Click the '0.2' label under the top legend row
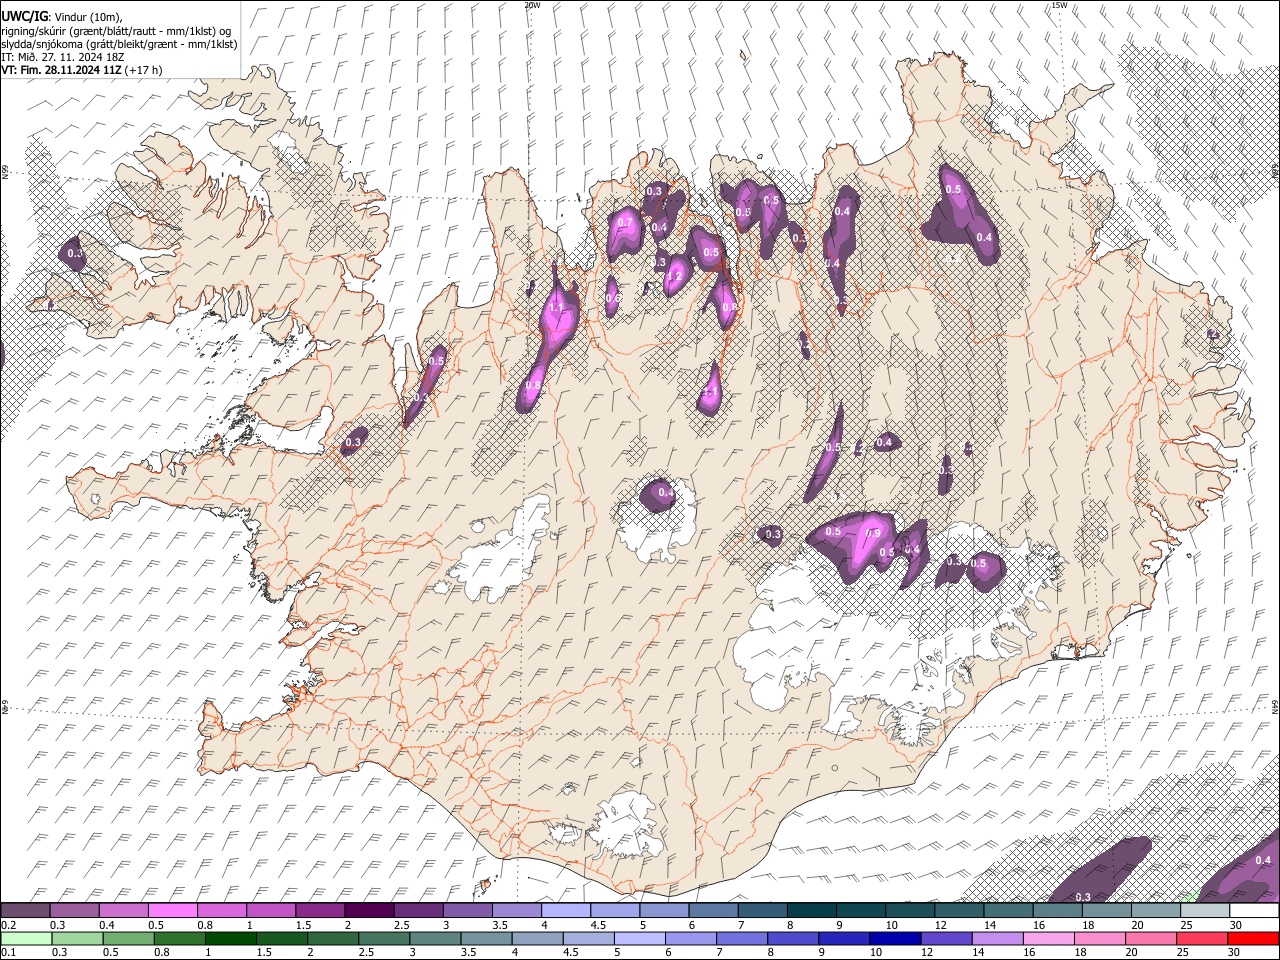Image resolution: width=1280 pixels, height=960 pixels. click(x=8, y=925)
